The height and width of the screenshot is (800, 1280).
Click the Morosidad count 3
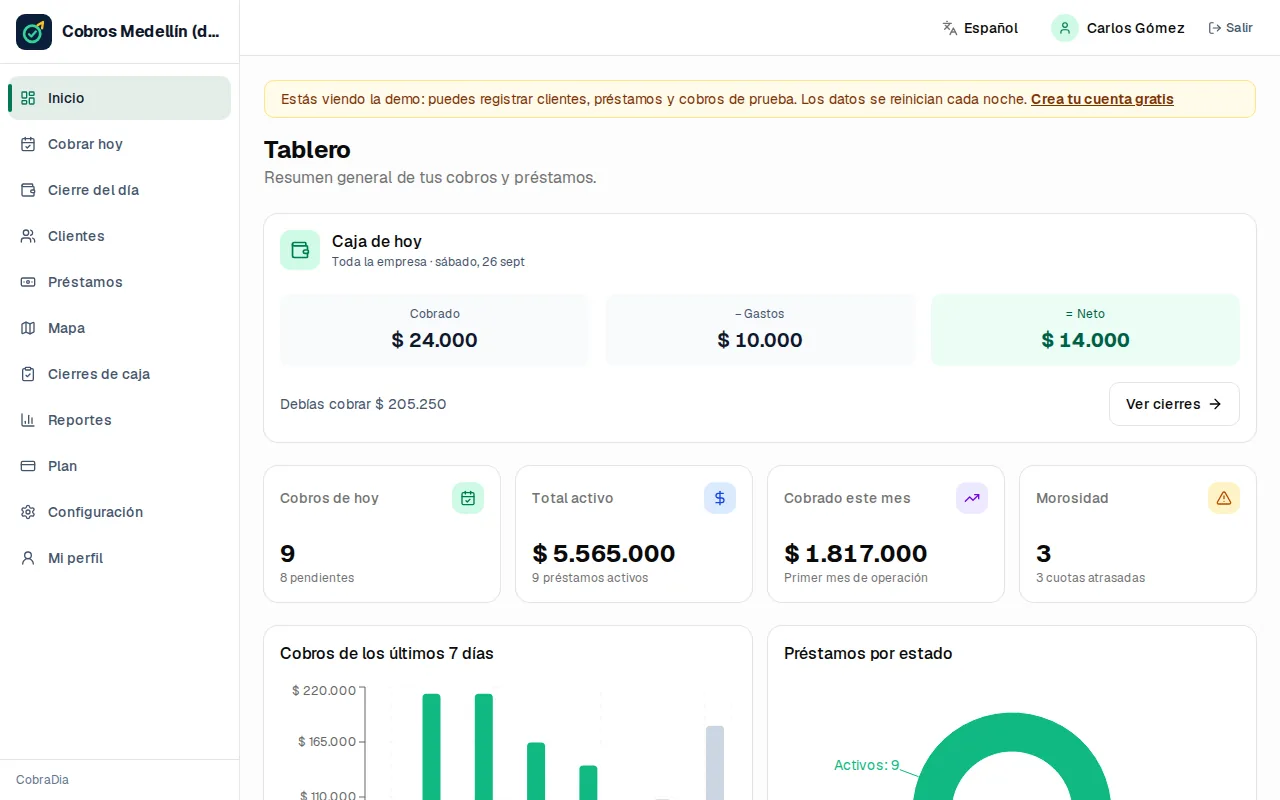coord(1044,553)
